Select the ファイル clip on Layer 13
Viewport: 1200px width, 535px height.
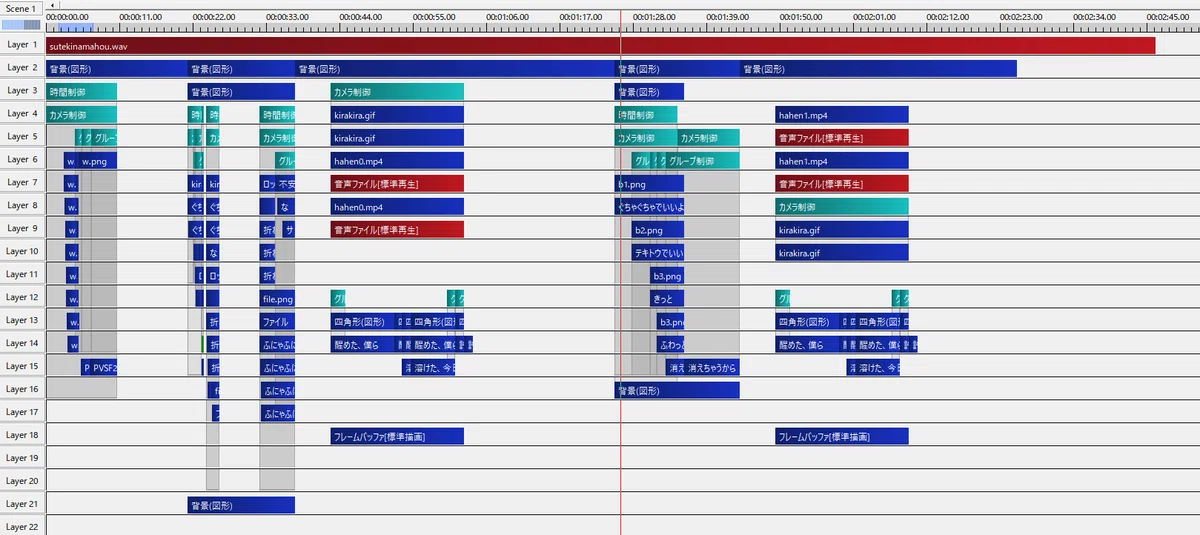[x=277, y=322]
